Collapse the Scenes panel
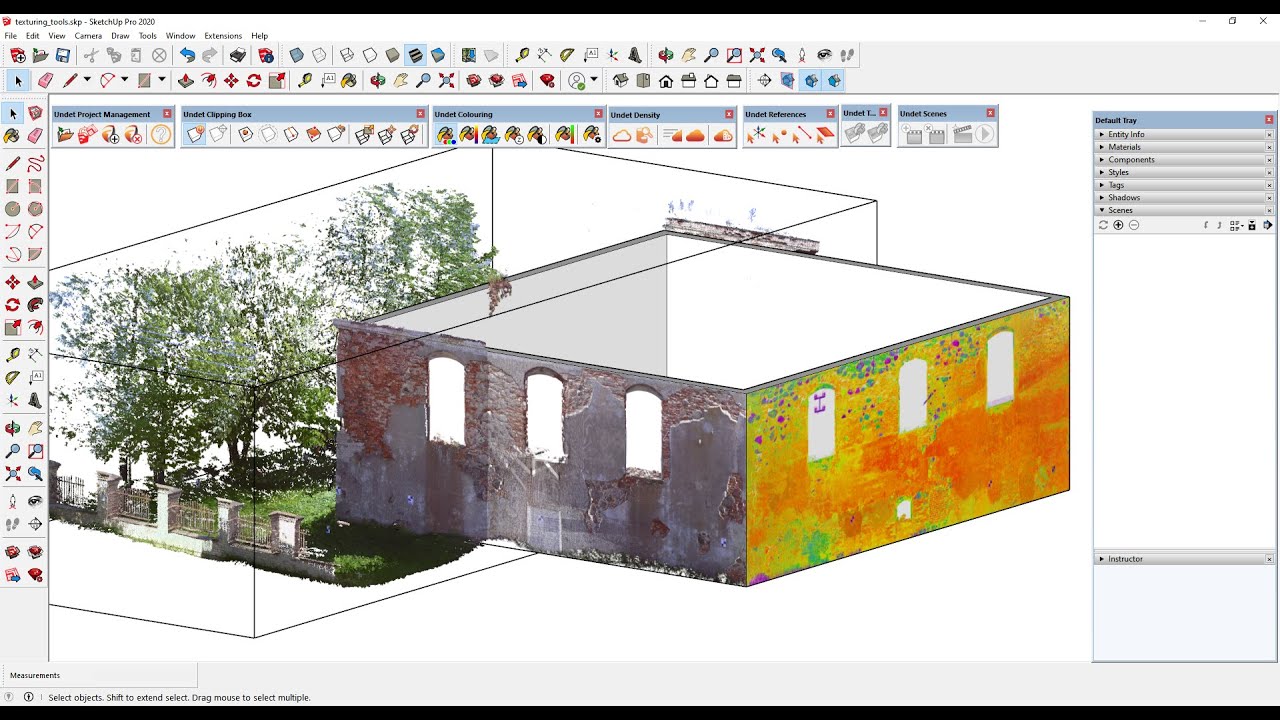This screenshot has width=1280, height=720. (x=1184, y=210)
